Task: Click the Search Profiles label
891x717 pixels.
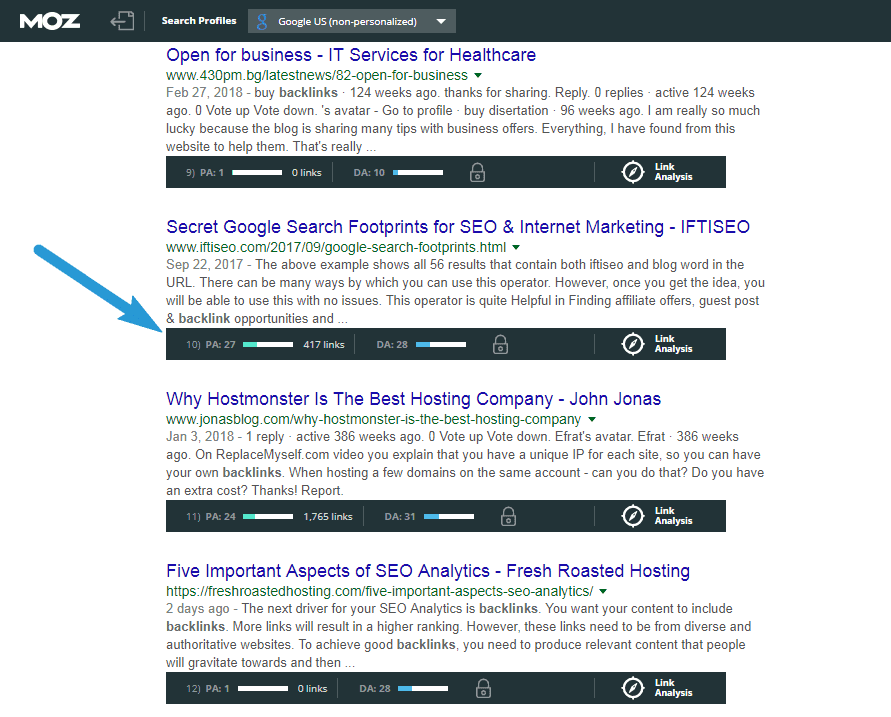Action: 199,20
